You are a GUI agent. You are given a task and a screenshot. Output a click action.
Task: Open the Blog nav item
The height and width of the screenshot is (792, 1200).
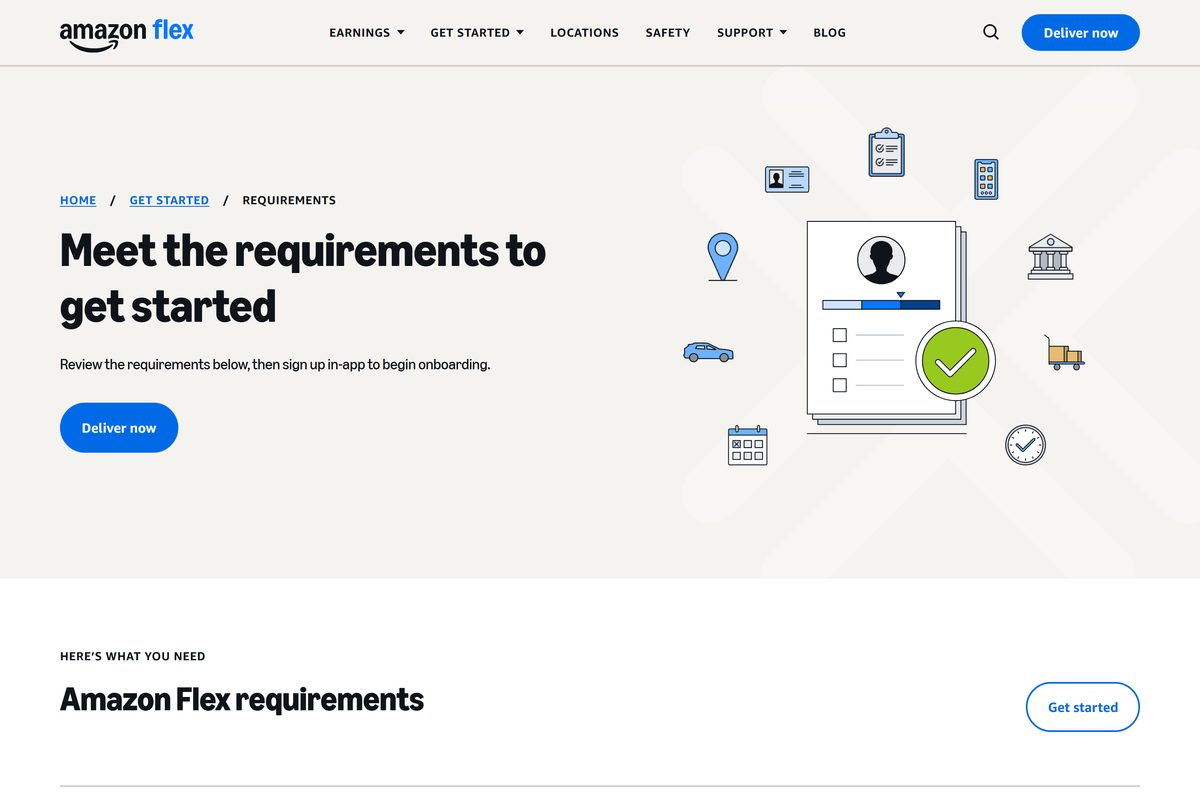coord(829,33)
